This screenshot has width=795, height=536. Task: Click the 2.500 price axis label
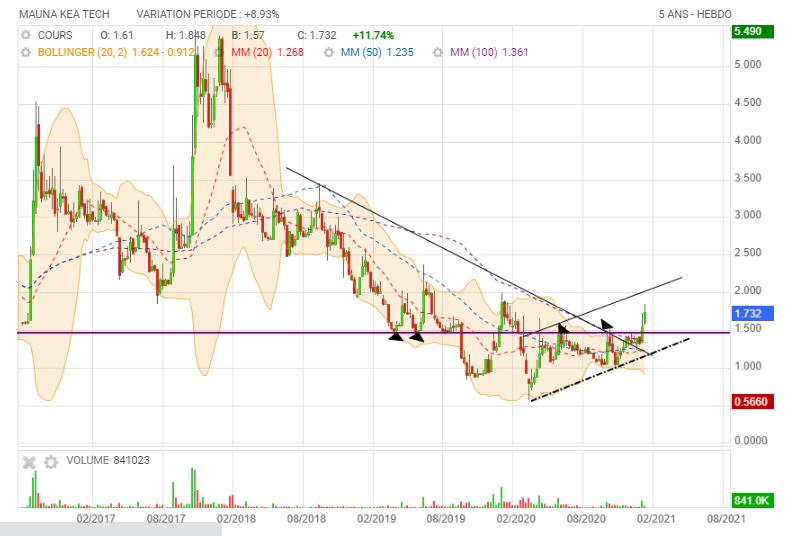coord(748,253)
